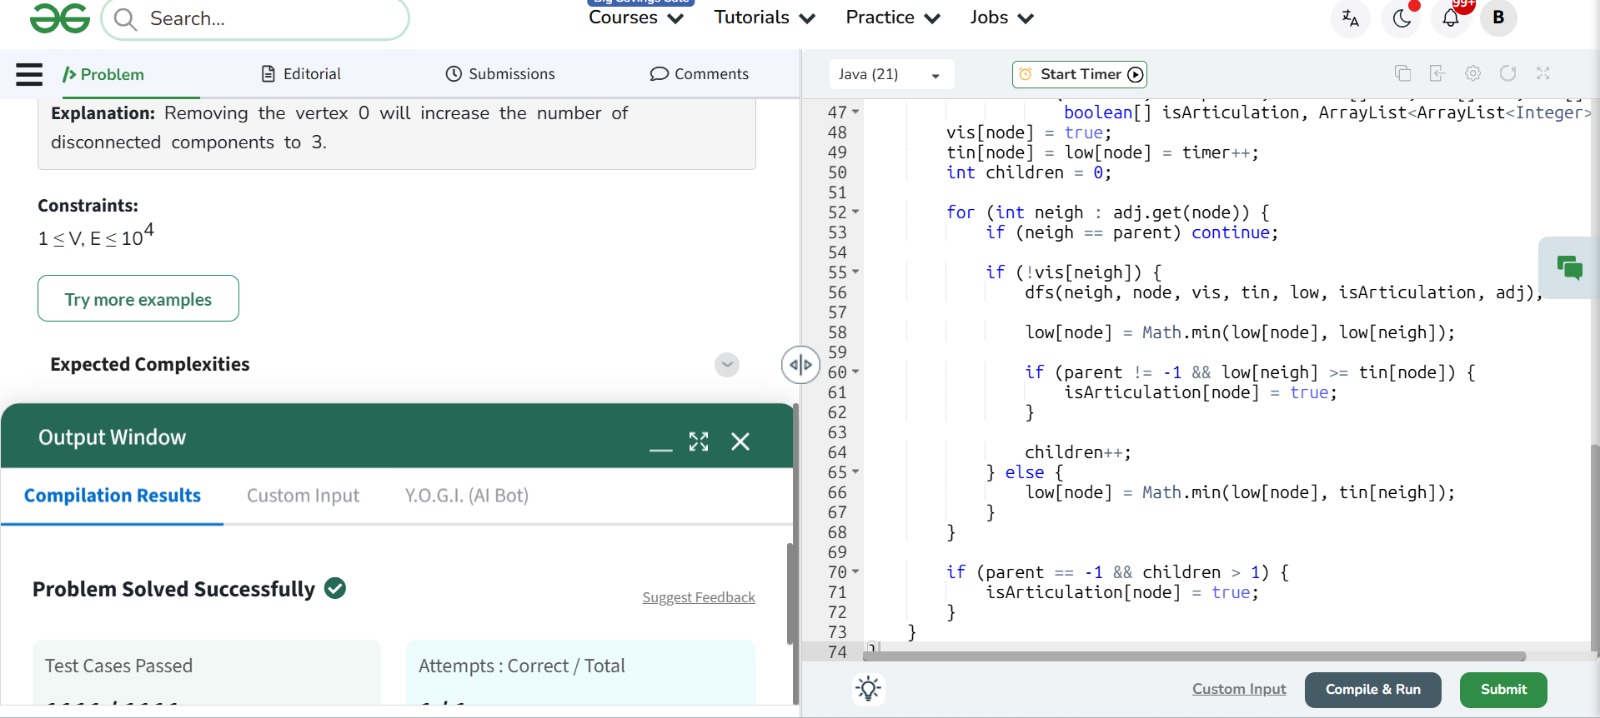Fold the for loop at line 52
Screen dimensions: 1600x718
click(856, 212)
